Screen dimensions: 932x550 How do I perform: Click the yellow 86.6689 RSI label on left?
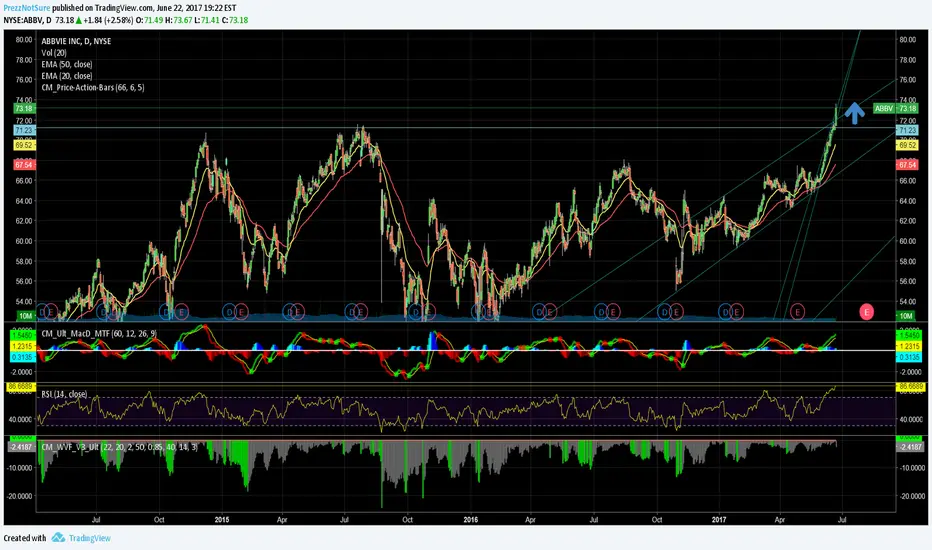(x=21, y=386)
